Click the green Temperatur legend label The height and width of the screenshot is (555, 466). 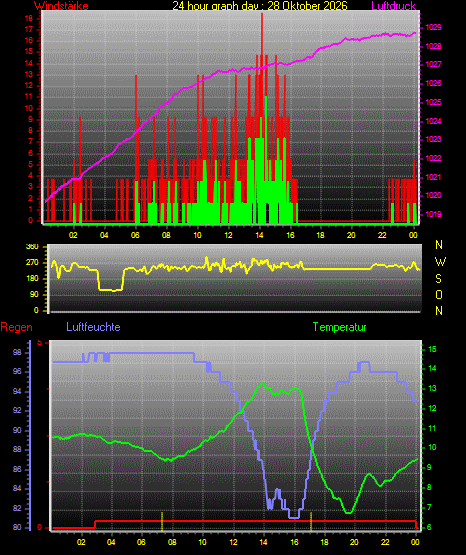339,327
